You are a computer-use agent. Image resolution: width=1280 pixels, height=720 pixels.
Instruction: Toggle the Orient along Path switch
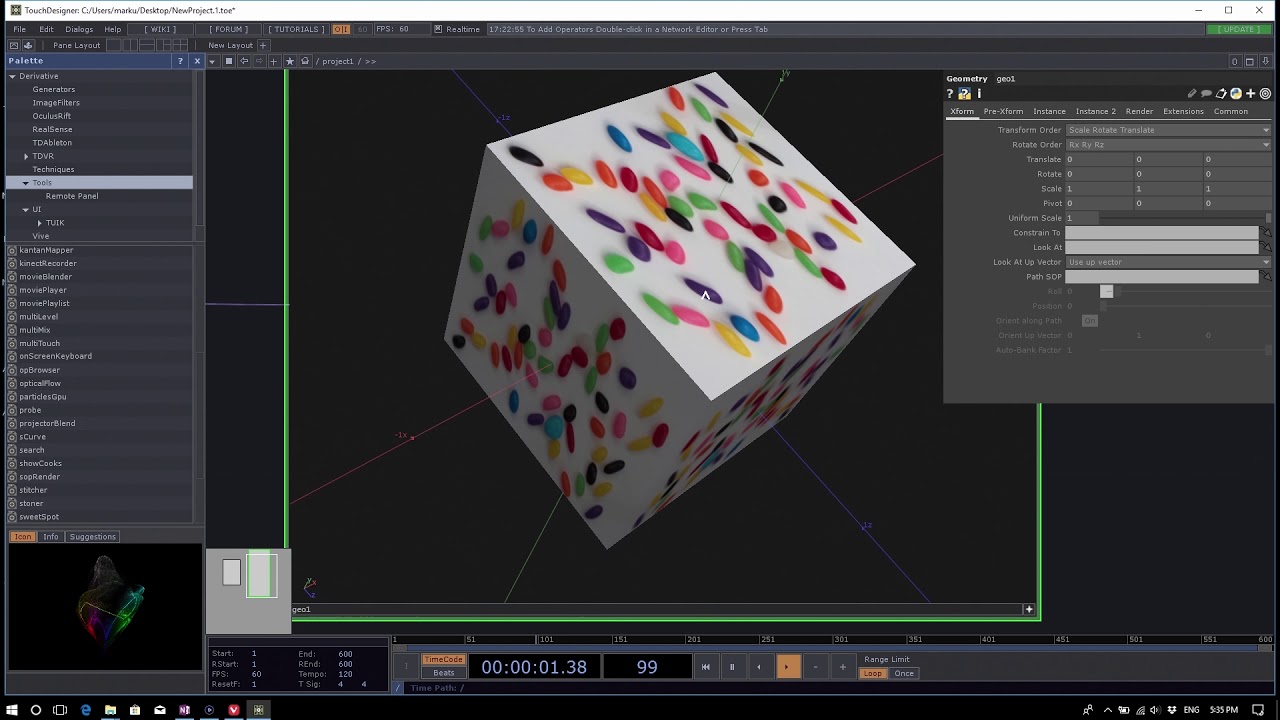click(x=1089, y=320)
